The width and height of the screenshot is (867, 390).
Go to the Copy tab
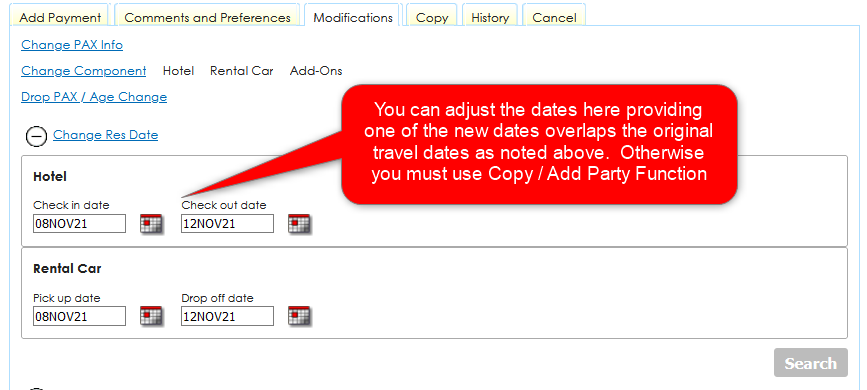tap(432, 17)
